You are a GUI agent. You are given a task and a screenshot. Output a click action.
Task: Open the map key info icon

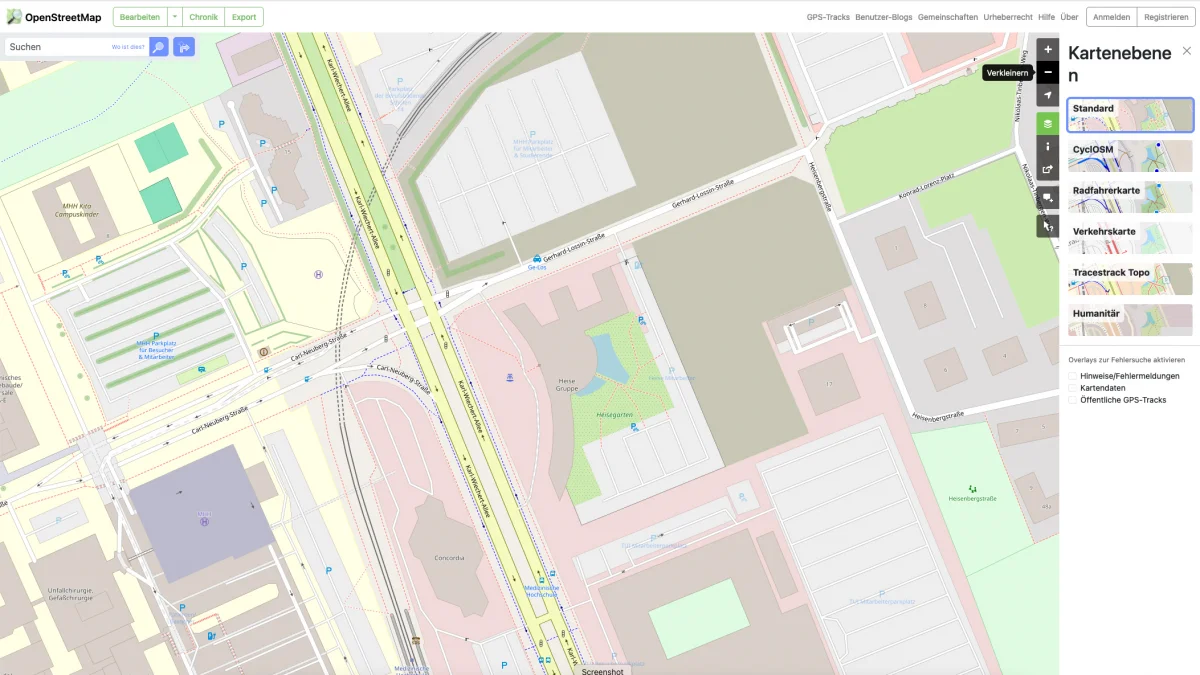pos(1047,146)
